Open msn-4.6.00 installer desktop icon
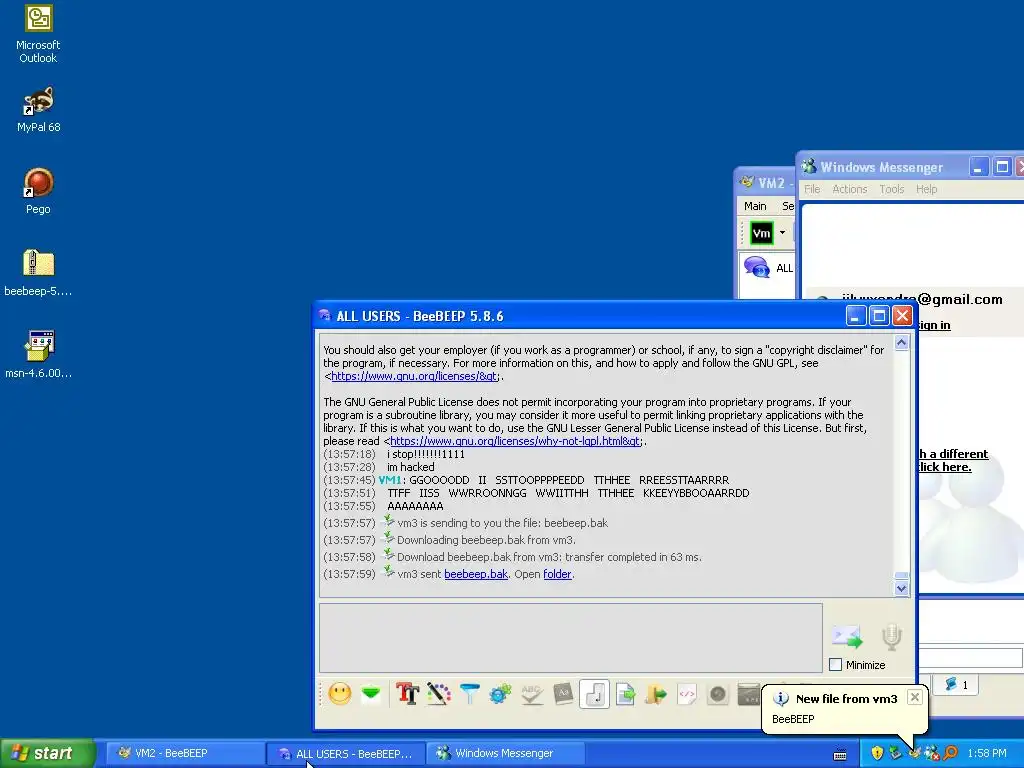 38,355
